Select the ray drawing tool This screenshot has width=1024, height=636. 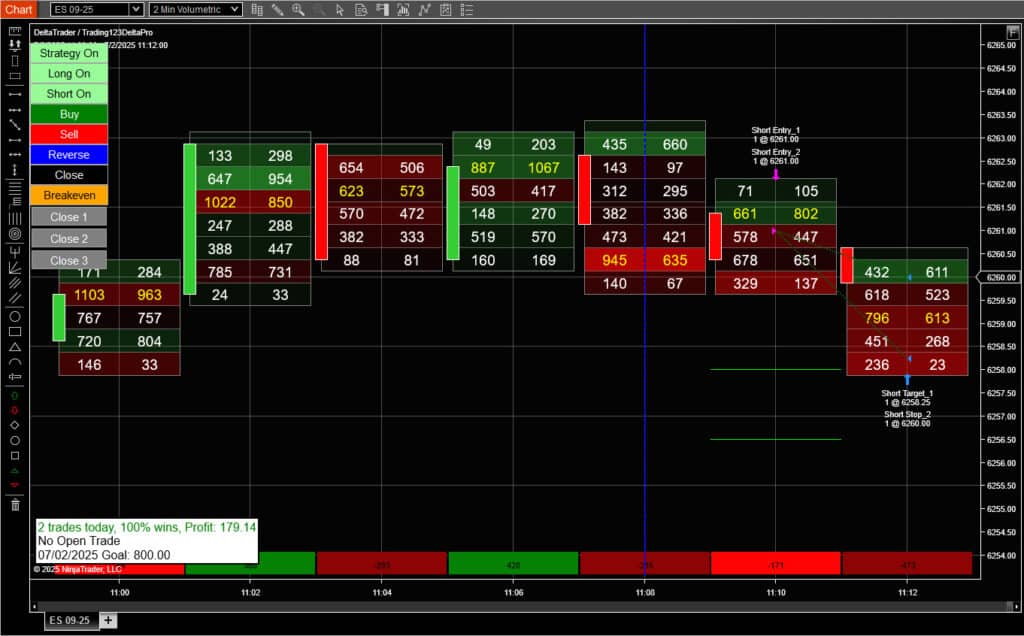[x=15, y=110]
